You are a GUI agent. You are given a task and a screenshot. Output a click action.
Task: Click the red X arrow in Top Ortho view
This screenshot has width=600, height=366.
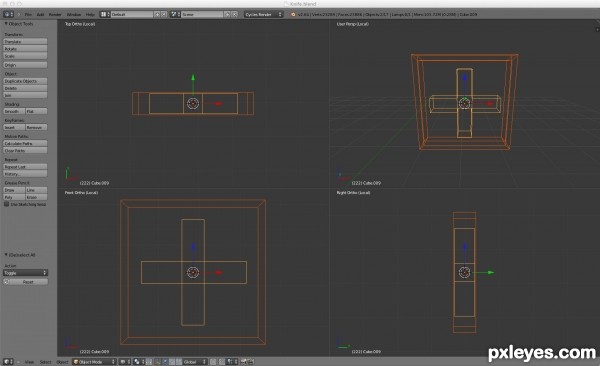[218, 103]
